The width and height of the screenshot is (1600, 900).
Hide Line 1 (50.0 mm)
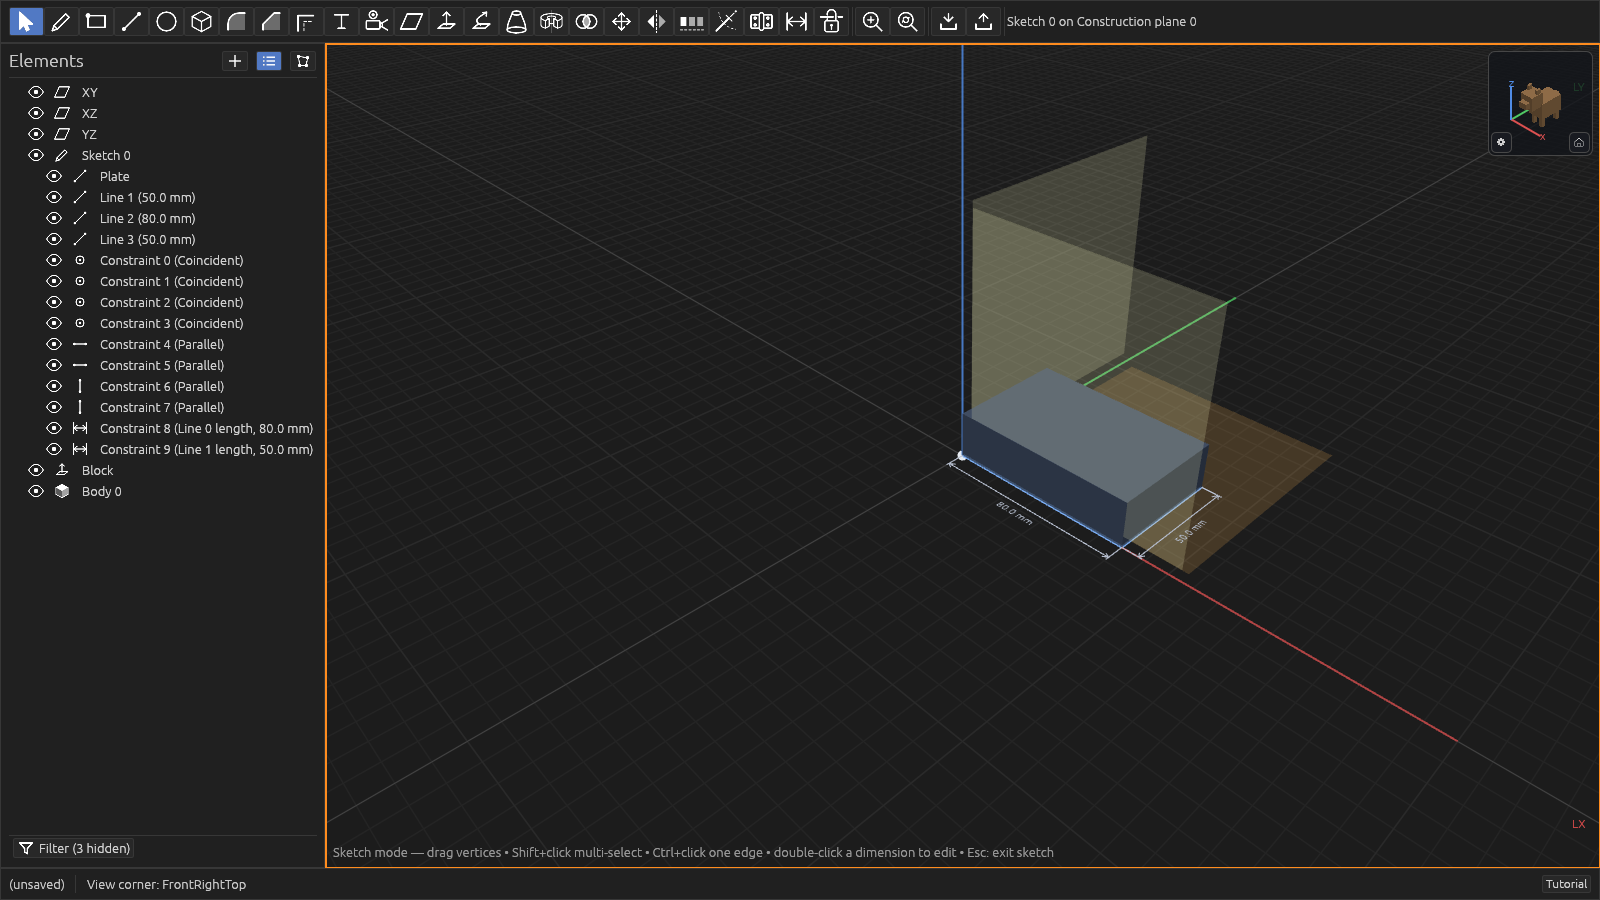(54, 197)
